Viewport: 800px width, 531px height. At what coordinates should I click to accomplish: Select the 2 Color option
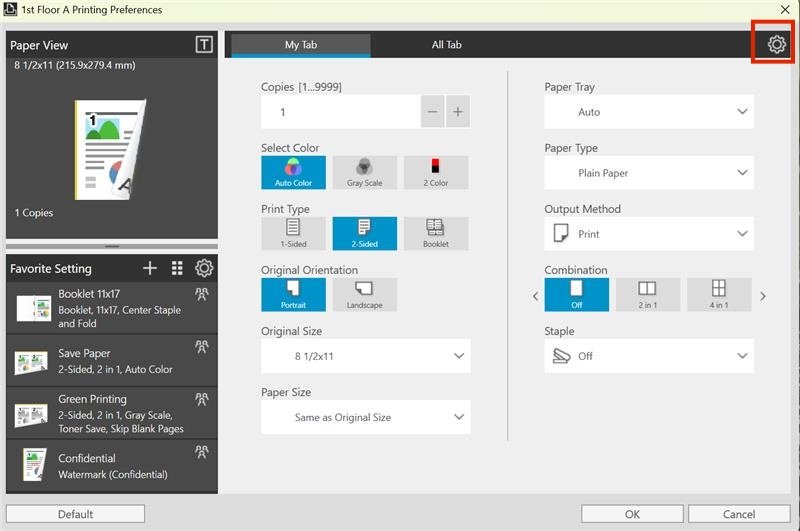coord(436,172)
